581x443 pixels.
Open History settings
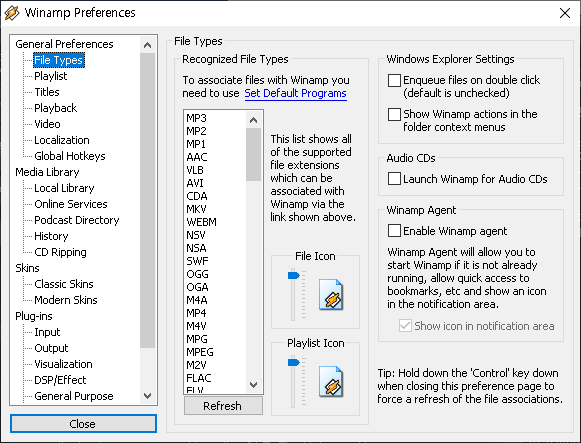(51, 236)
